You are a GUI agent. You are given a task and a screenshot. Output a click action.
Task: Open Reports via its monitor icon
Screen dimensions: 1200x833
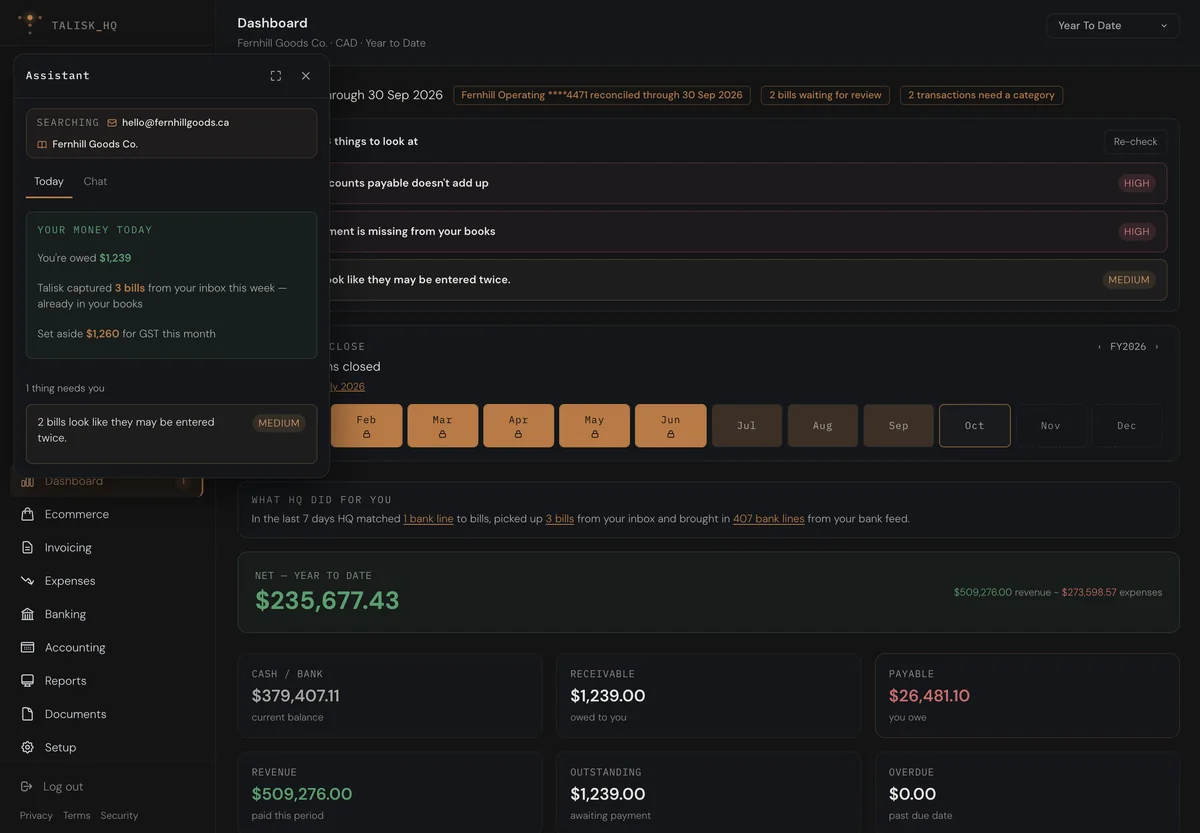[x=27, y=681]
